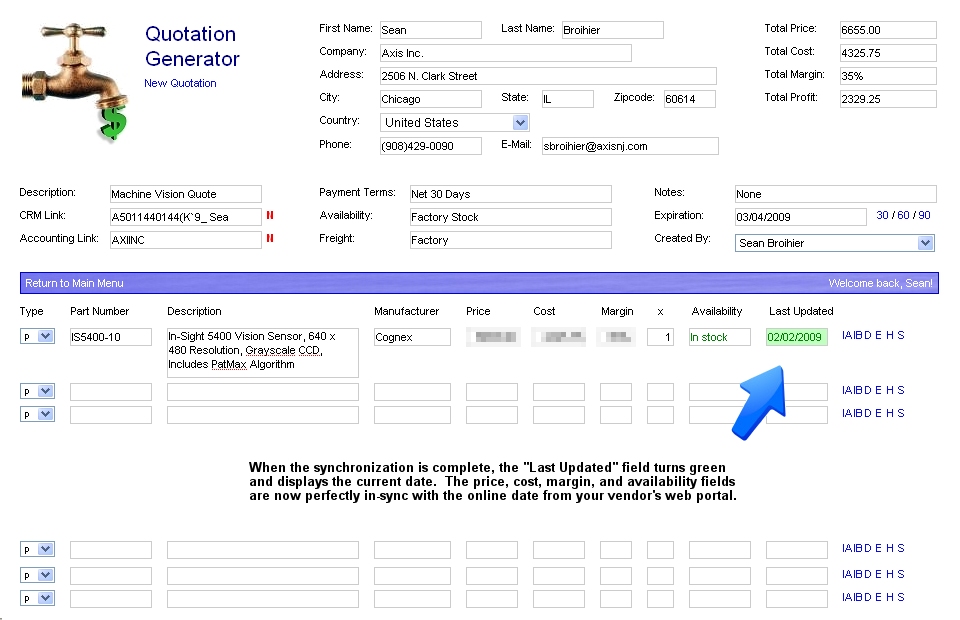Click the S link in the IS5400-10 row
This screenshot has width=960, height=620.
click(x=901, y=335)
